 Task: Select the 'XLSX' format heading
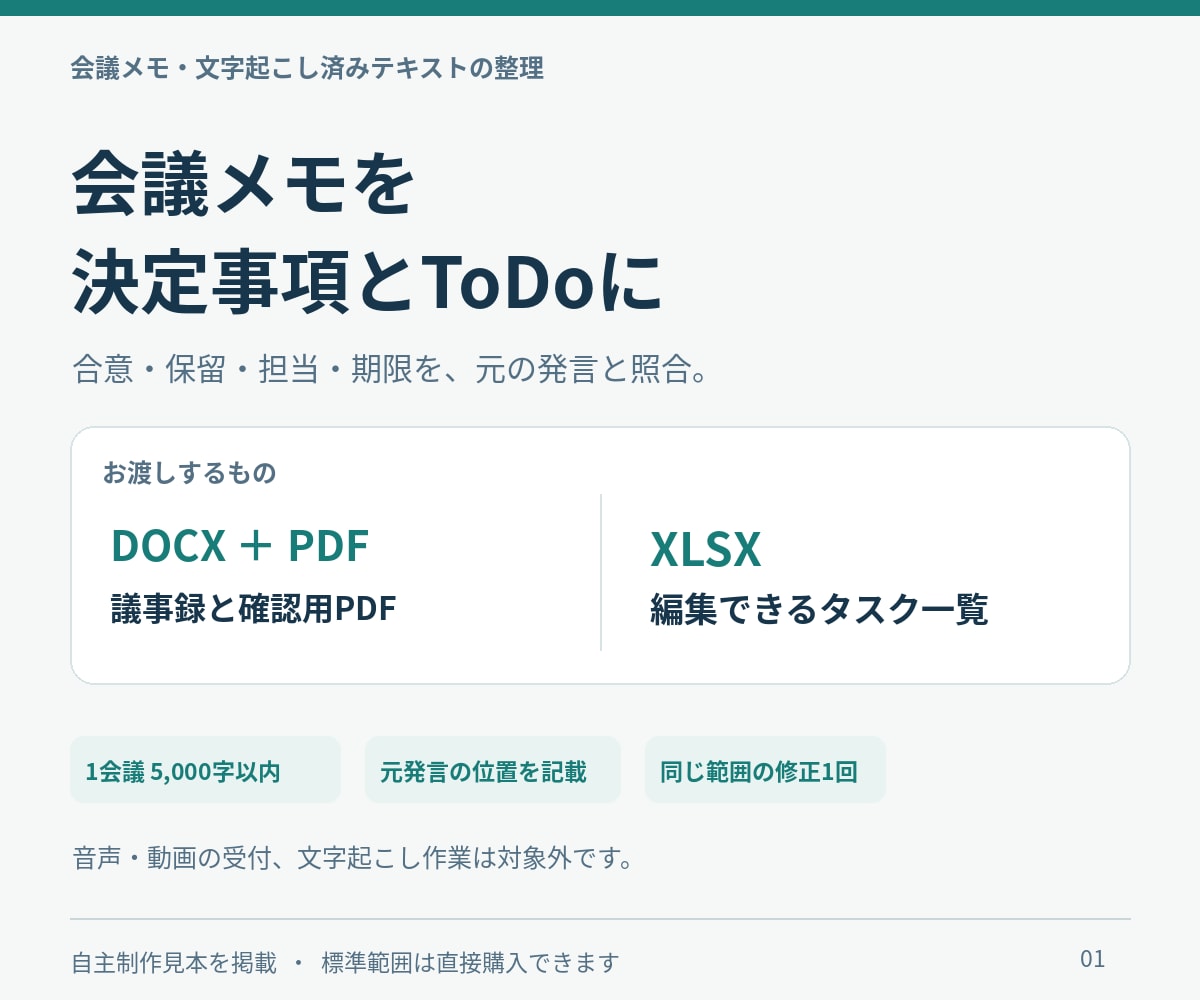[x=706, y=549]
